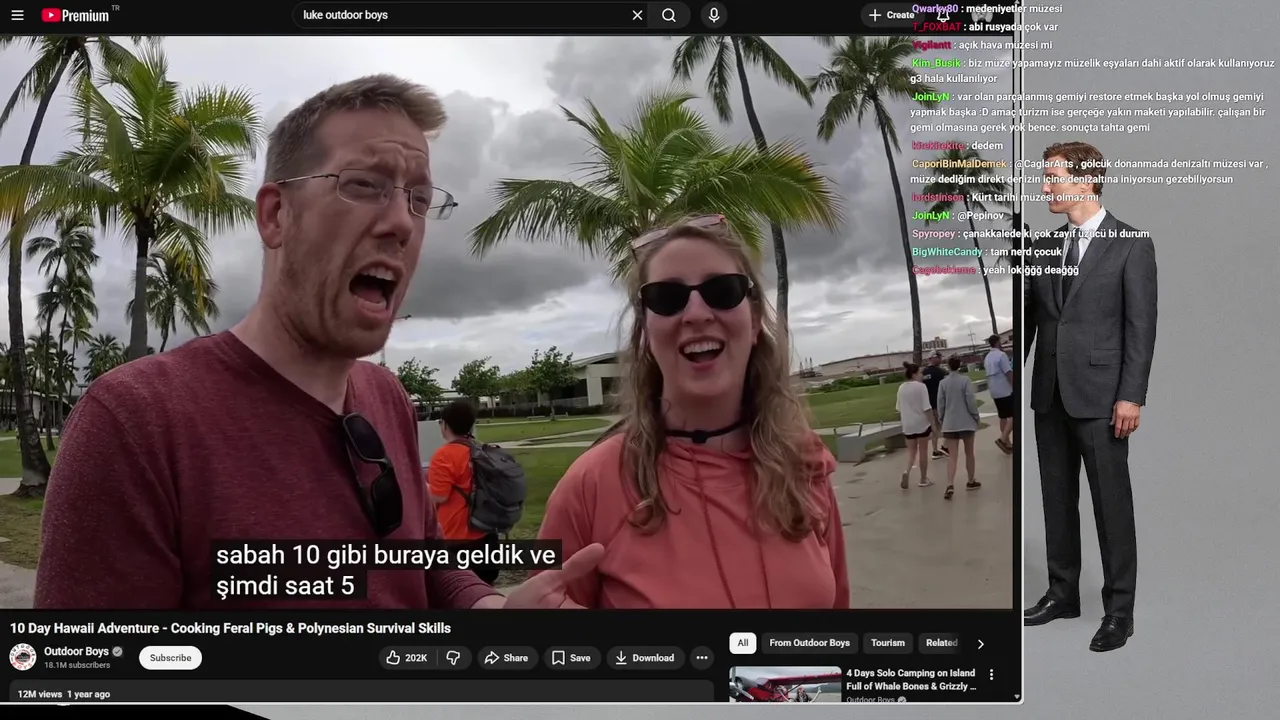The image size is (1280, 720).
Task: Click the search magnifier button
Action: [x=669, y=15]
